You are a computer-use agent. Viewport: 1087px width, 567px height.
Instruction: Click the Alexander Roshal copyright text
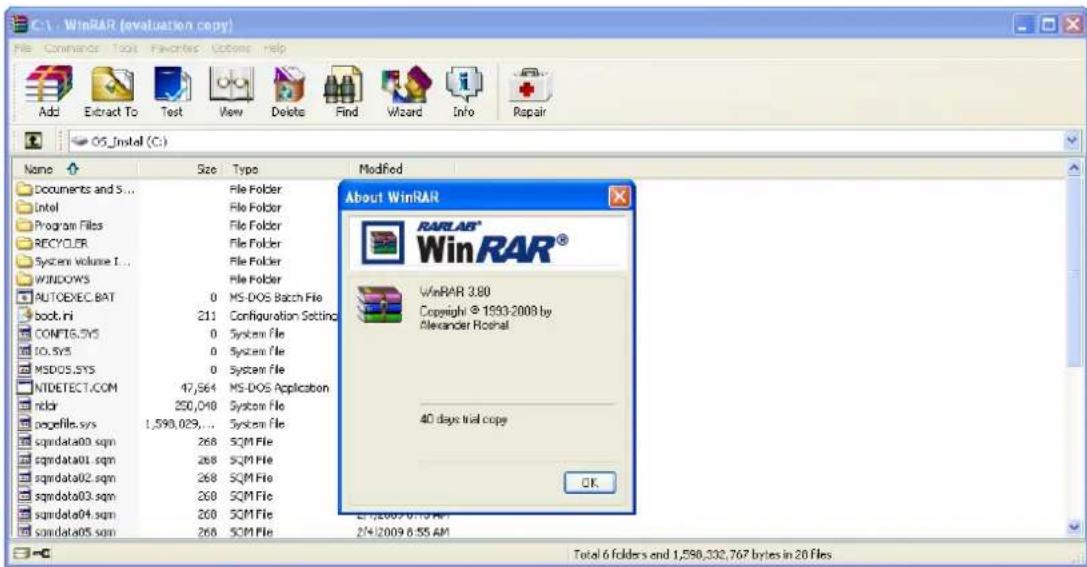464,324
